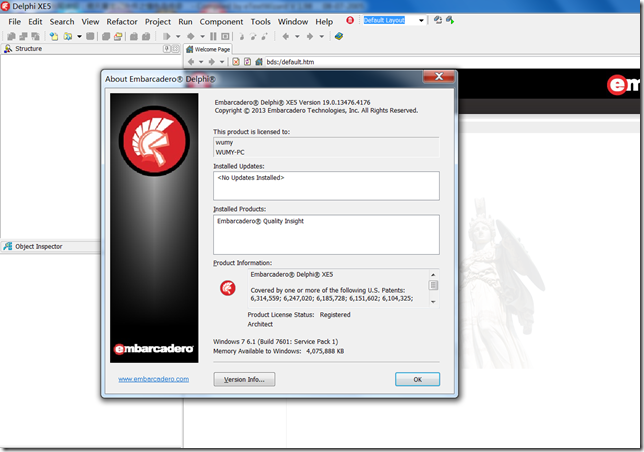
Task: Close the Structure panel
Action: [x=176, y=49]
